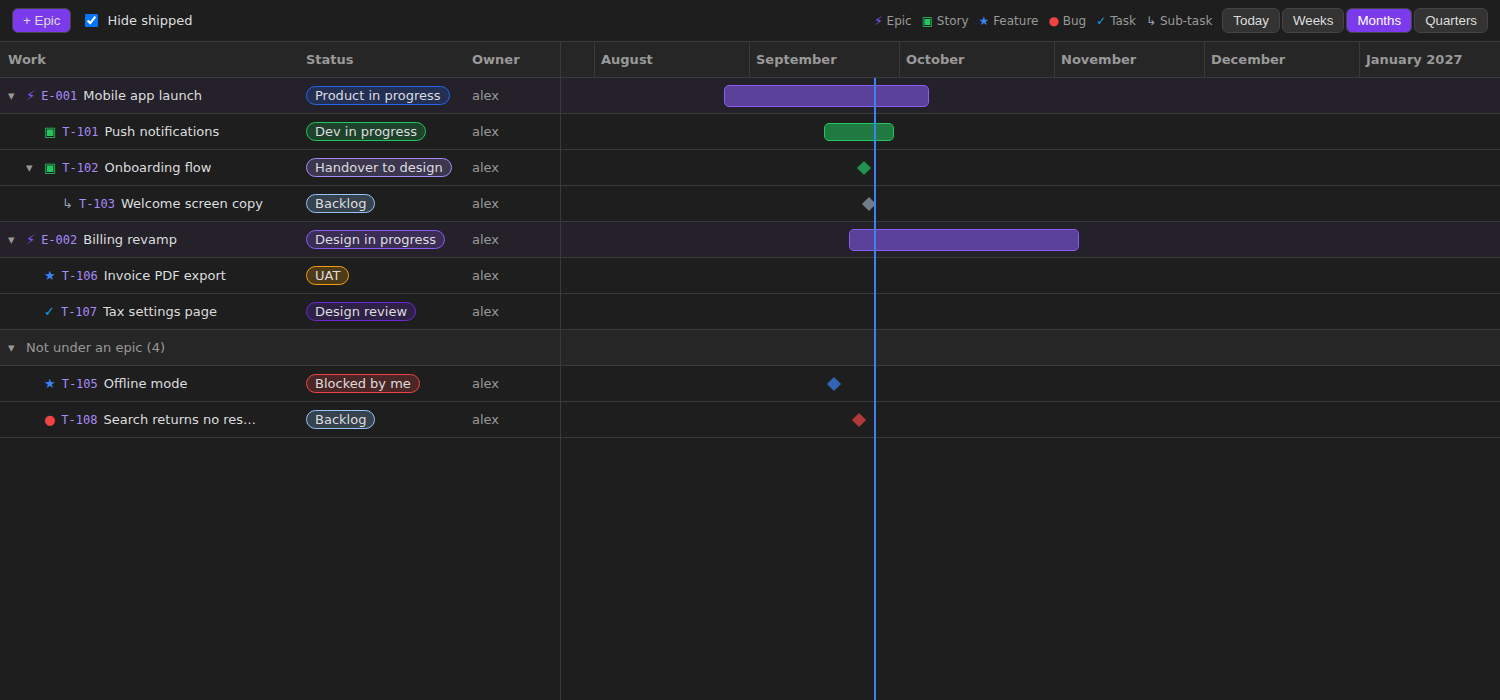Collapse the T-102 Onboarding flow story

pyautogui.click(x=29, y=168)
